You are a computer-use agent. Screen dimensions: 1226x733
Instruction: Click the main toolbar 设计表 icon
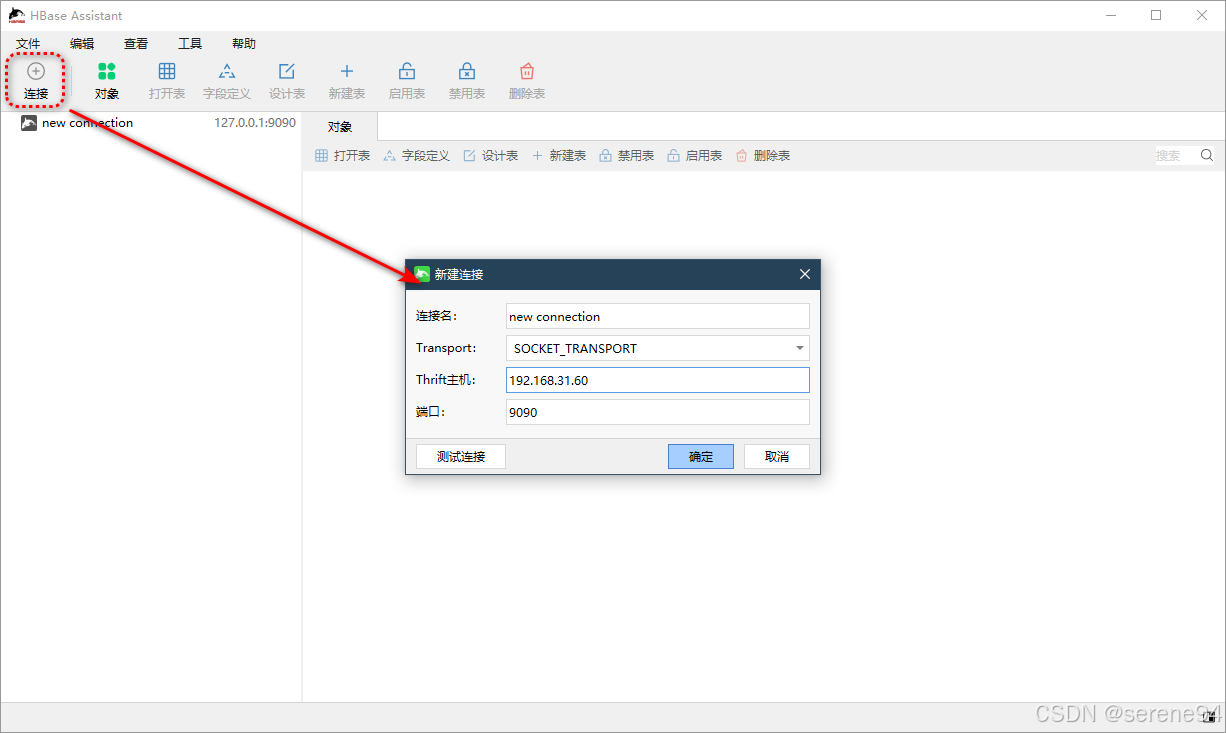click(x=287, y=71)
